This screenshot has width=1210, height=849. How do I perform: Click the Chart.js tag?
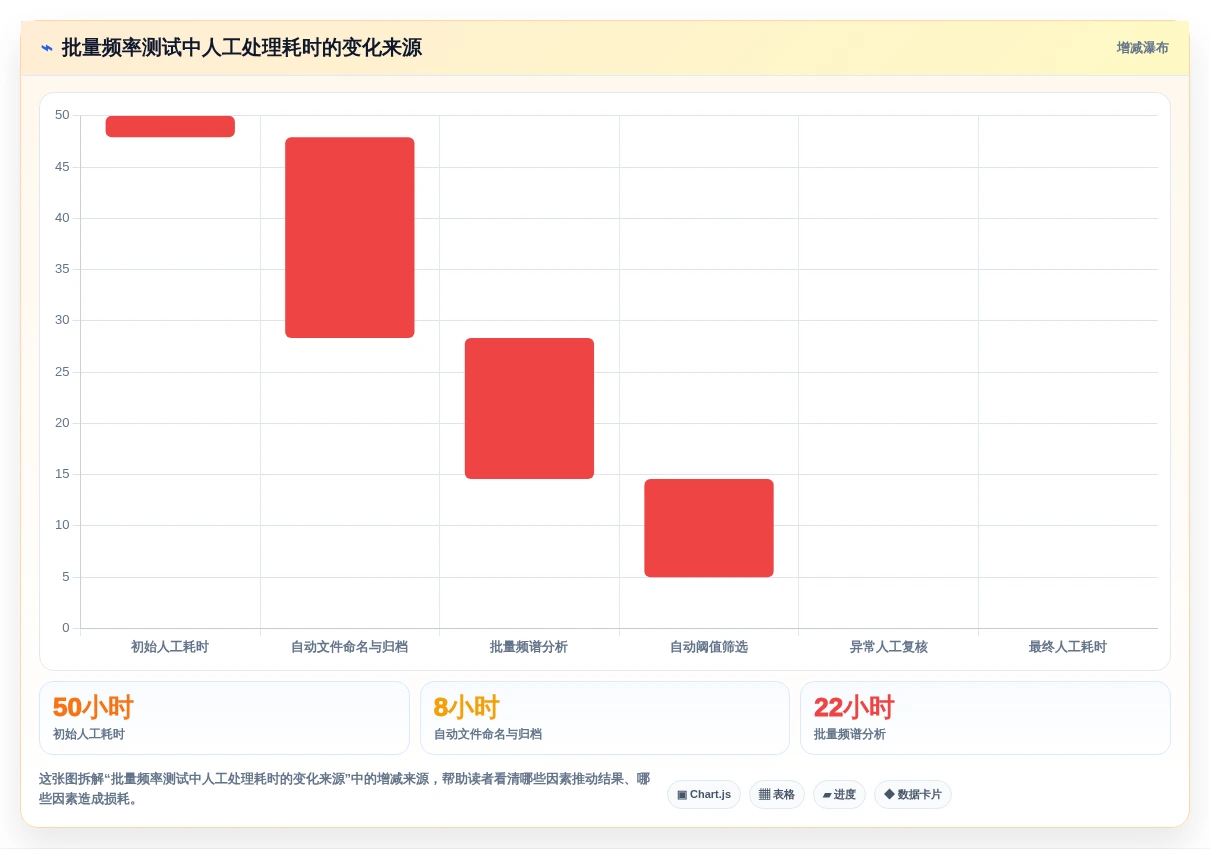[x=704, y=794]
